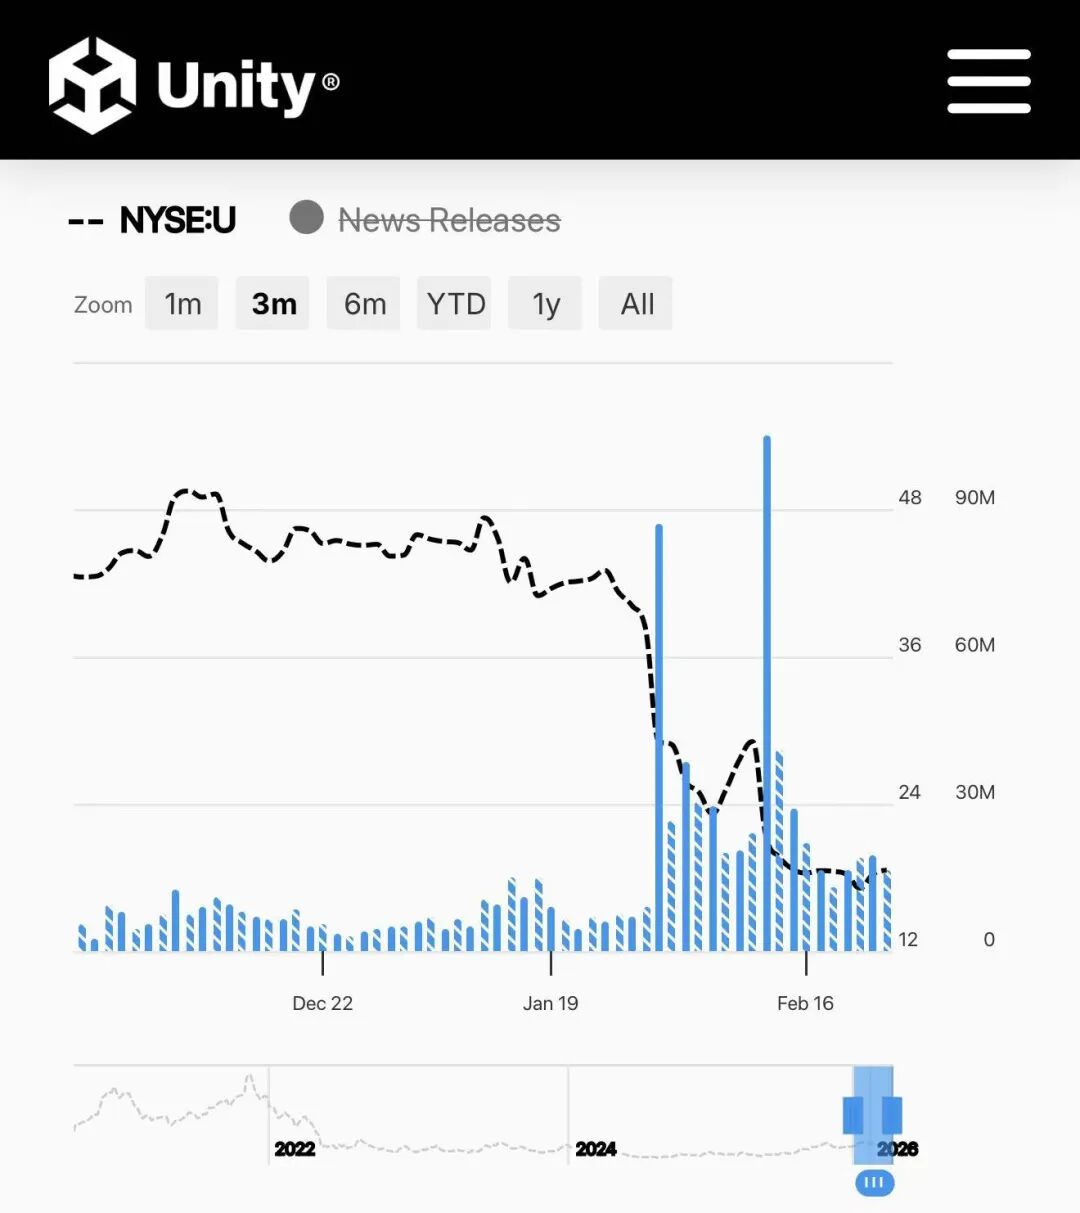
Task: Show All stock history
Action: tap(636, 304)
